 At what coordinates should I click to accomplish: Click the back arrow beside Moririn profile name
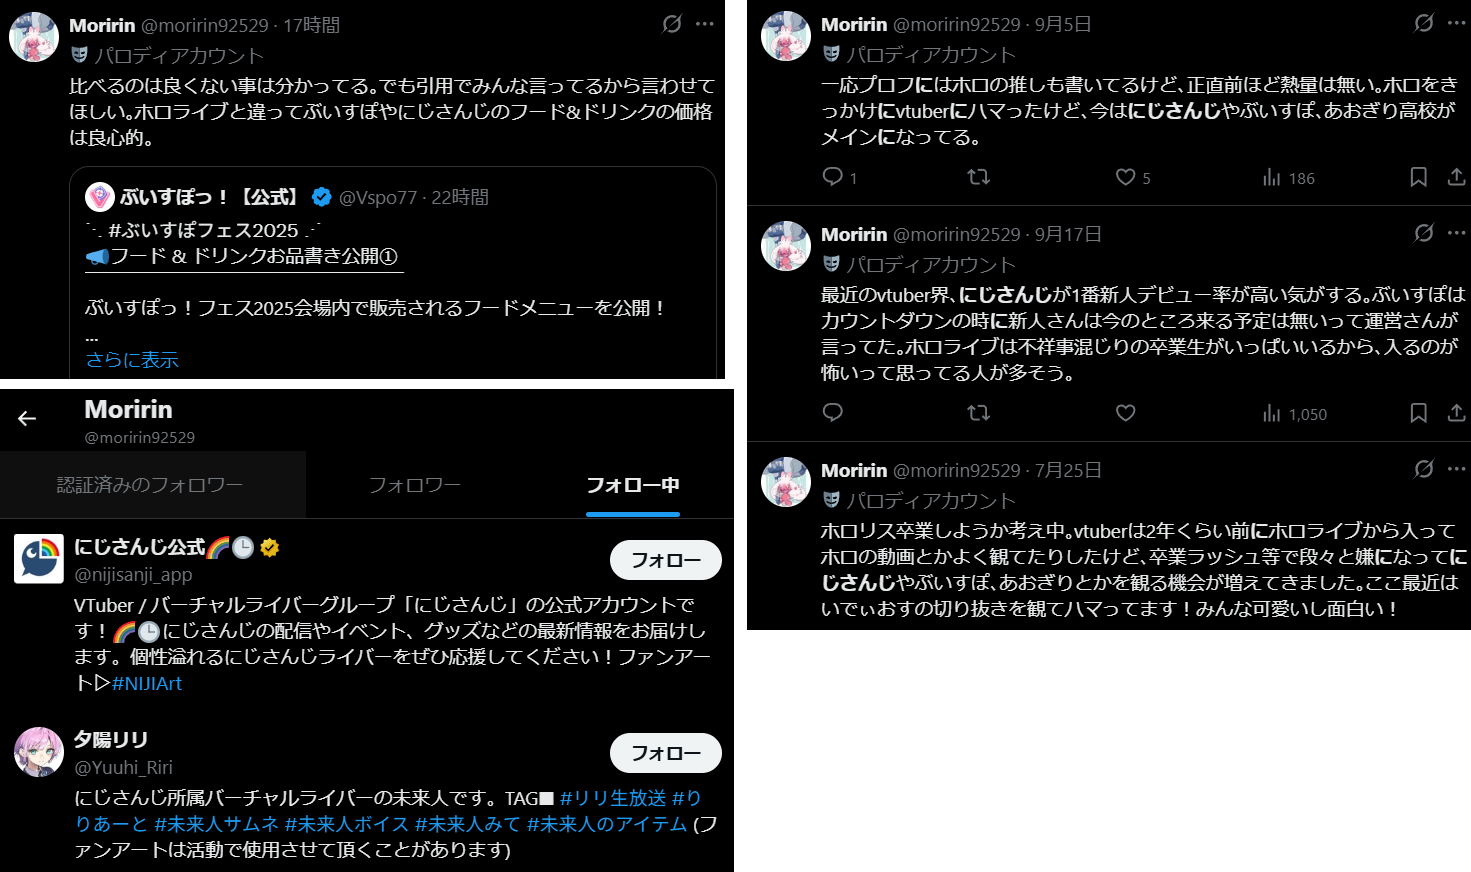(27, 419)
